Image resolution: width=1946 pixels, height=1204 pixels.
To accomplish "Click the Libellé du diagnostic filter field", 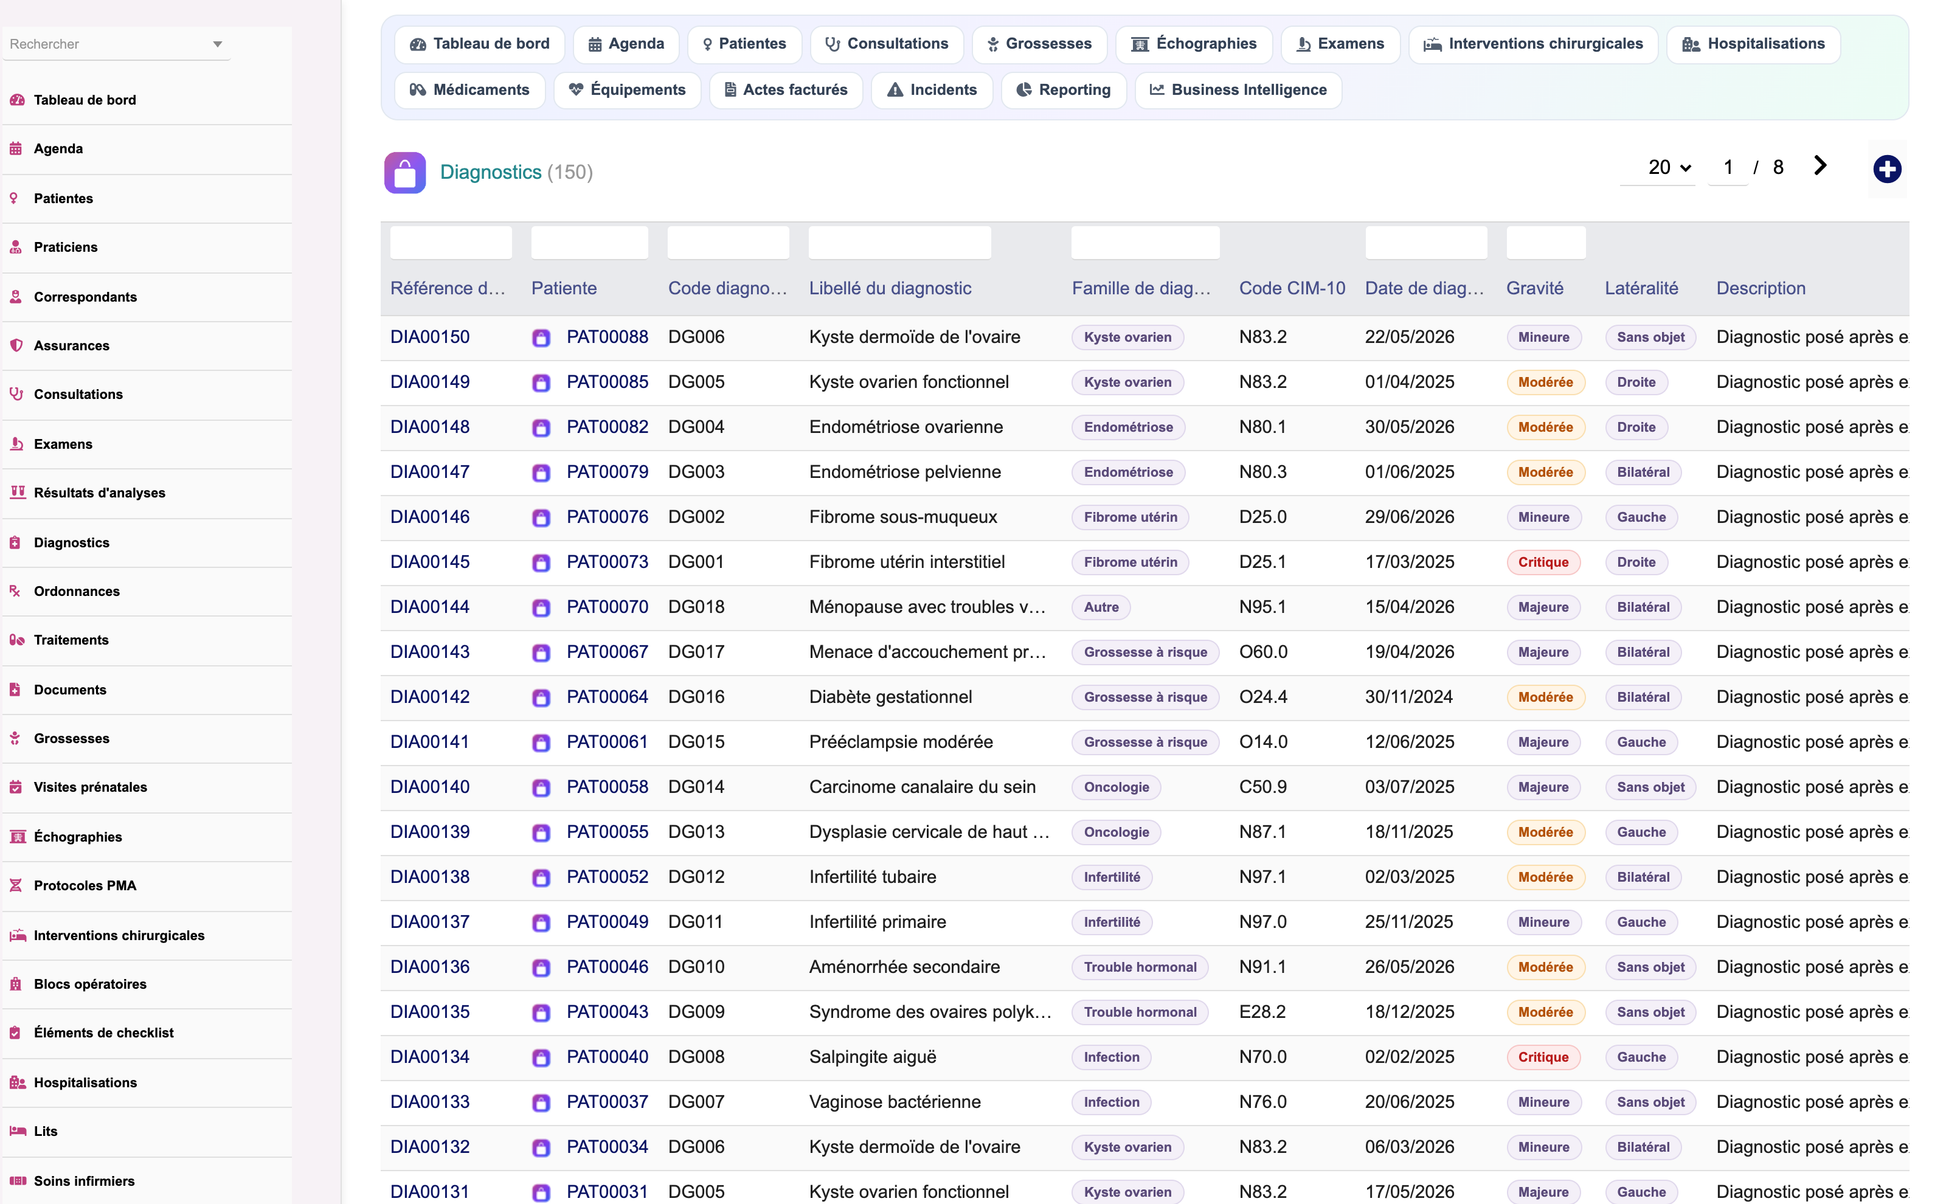I will coord(899,242).
